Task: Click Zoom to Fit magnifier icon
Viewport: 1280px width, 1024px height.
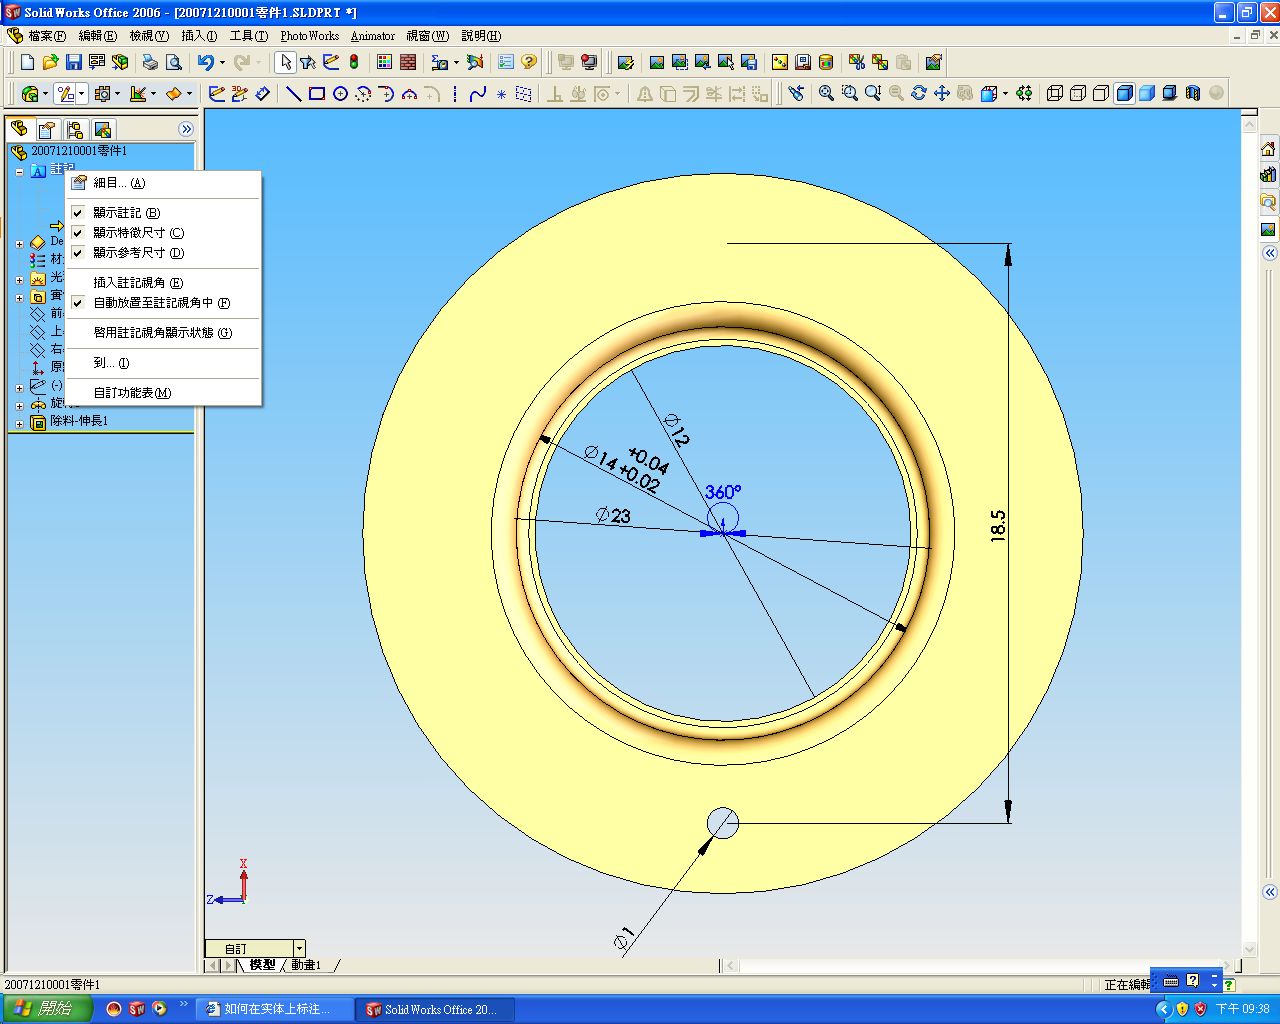Action: [826, 93]
